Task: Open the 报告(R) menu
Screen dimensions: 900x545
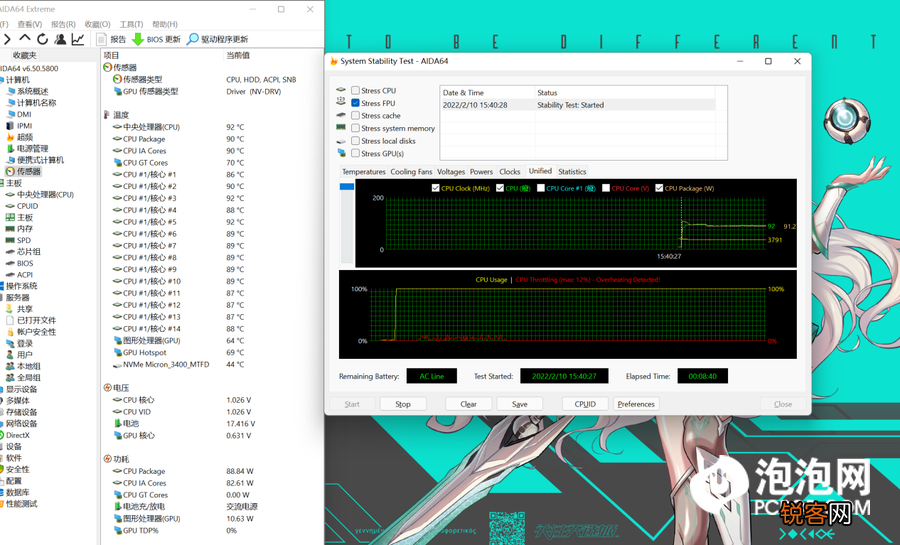Action: pos(63,24)
